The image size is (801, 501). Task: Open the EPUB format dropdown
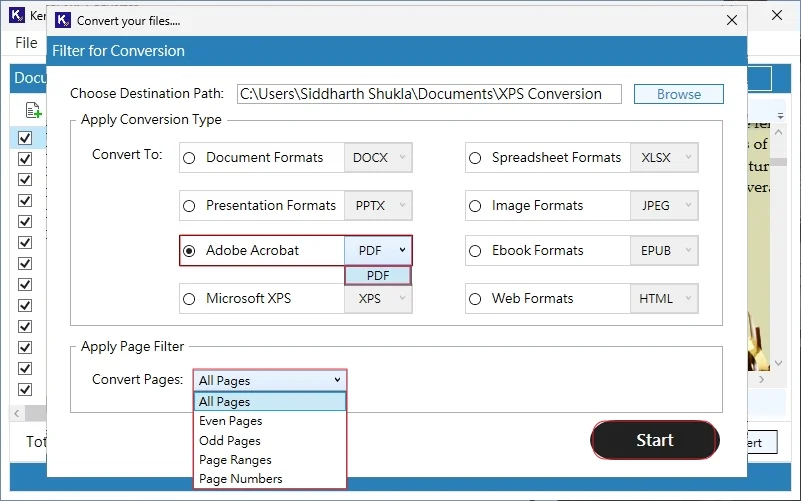[664, 251]
